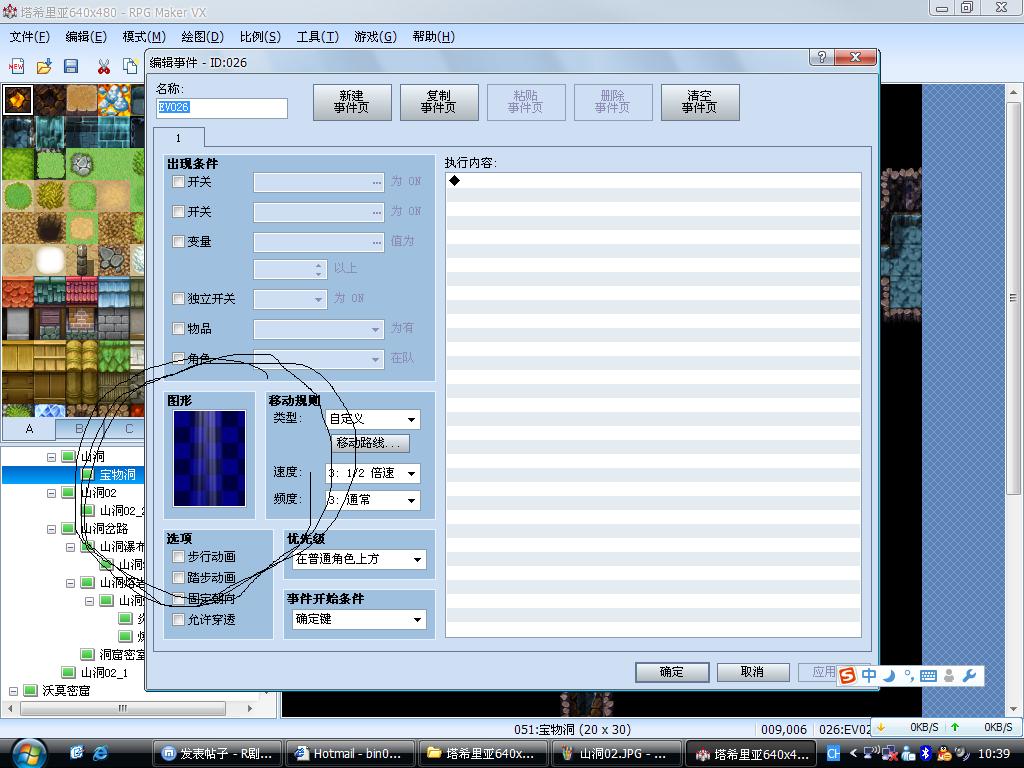Click the New project toolbar icon

[16, 66]
